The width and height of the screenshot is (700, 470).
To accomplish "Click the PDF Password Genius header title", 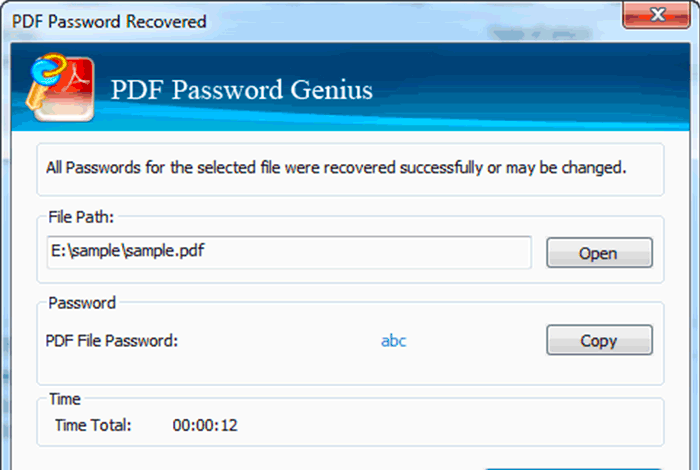I will [242, 90].
